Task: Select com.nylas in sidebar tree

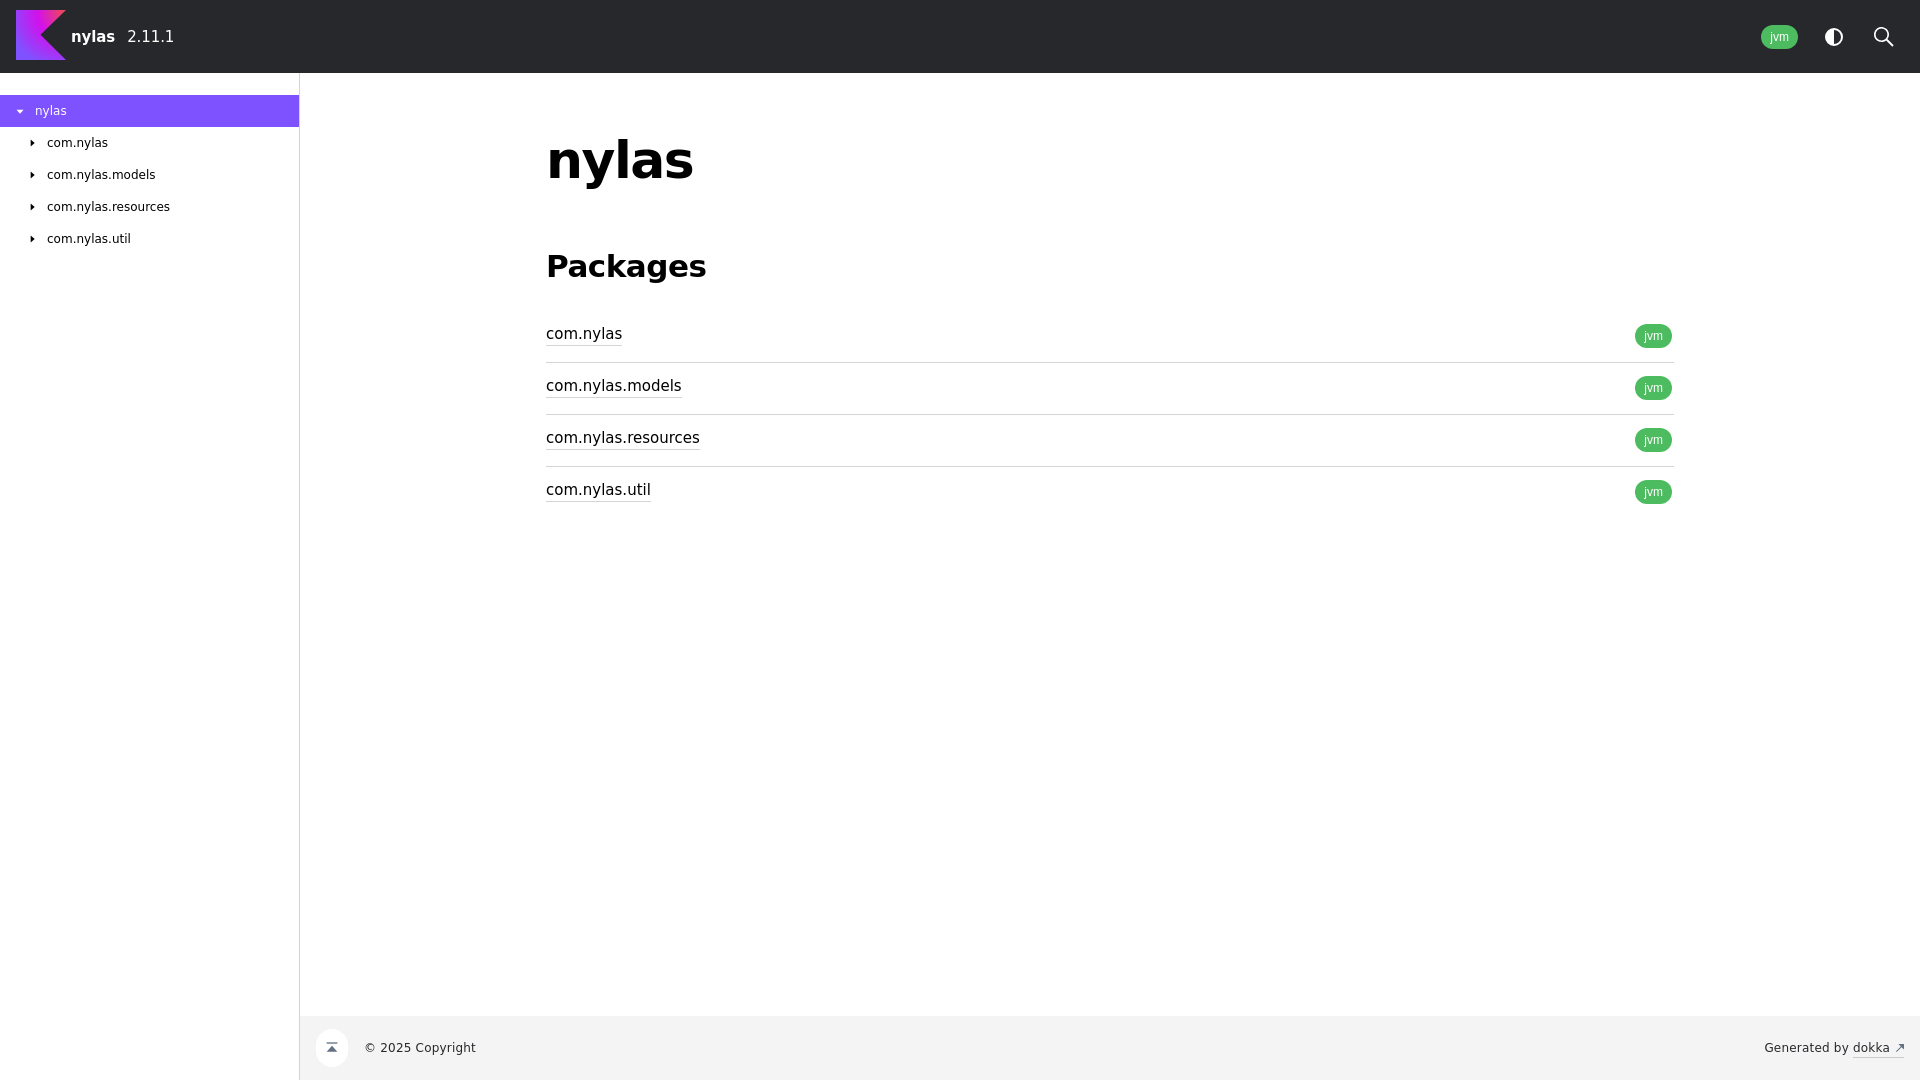Action: (77, 143)
